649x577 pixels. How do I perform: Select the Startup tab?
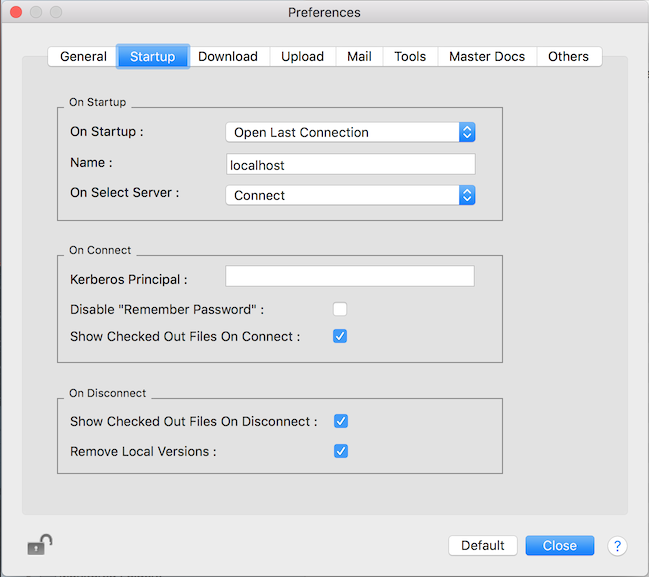(x=153, y=56)
